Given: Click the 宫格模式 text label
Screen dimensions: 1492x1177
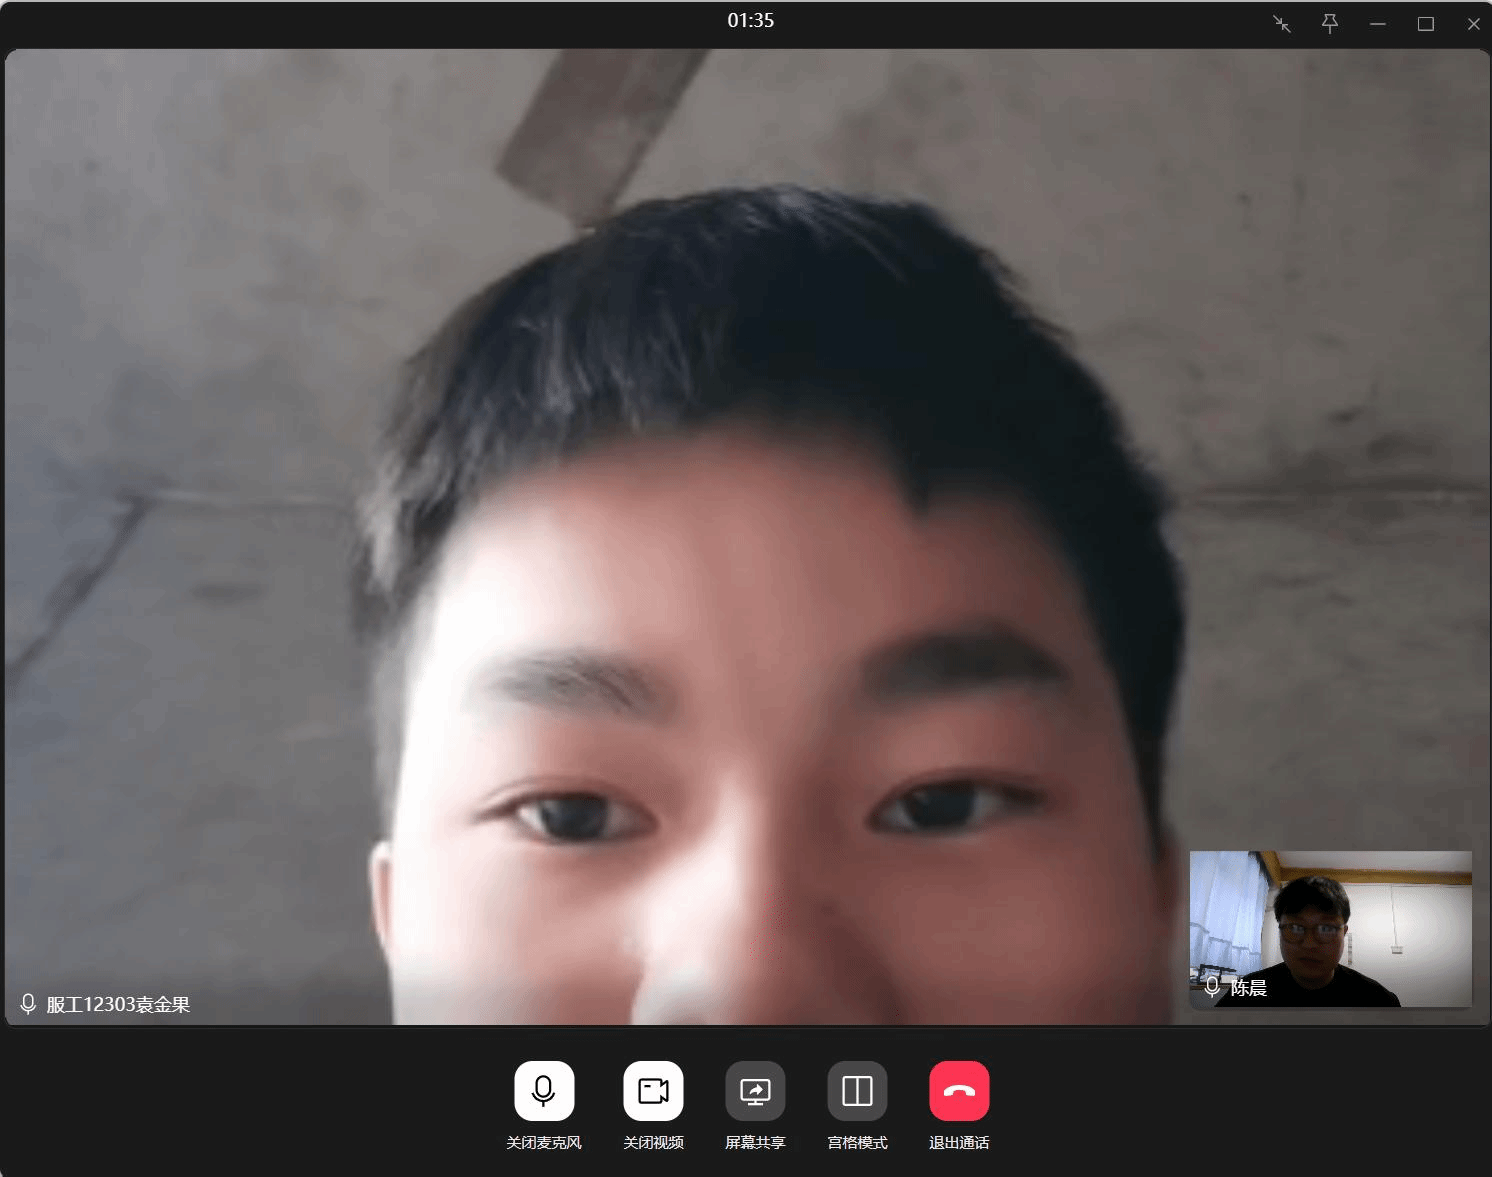Looking at the screenshot, I should coord(857,1143).
